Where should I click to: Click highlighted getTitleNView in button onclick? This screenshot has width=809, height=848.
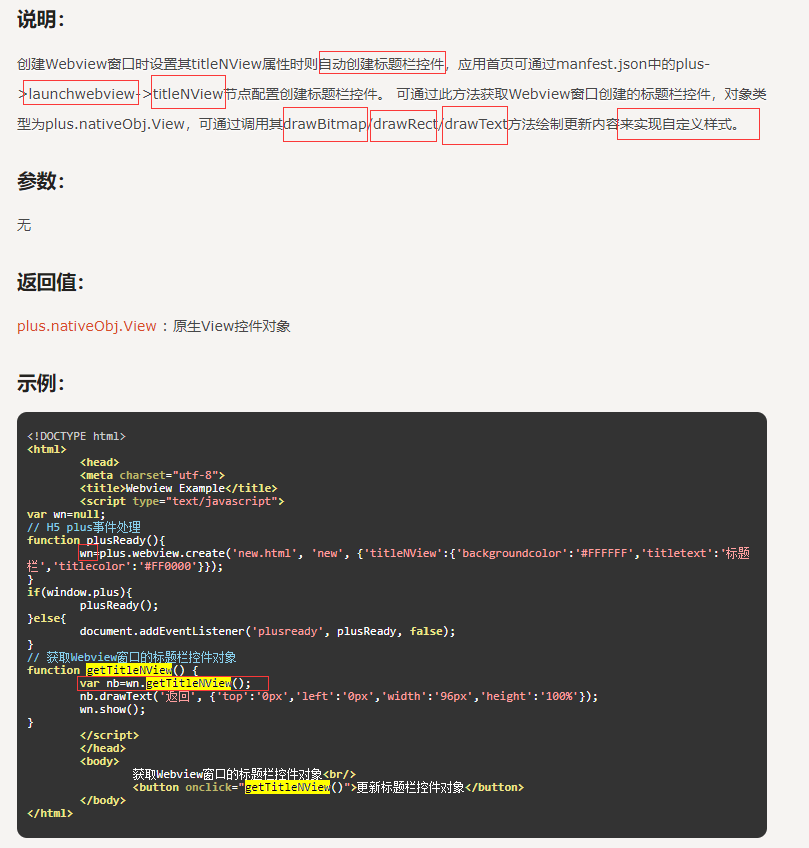(x=287, y=787)
